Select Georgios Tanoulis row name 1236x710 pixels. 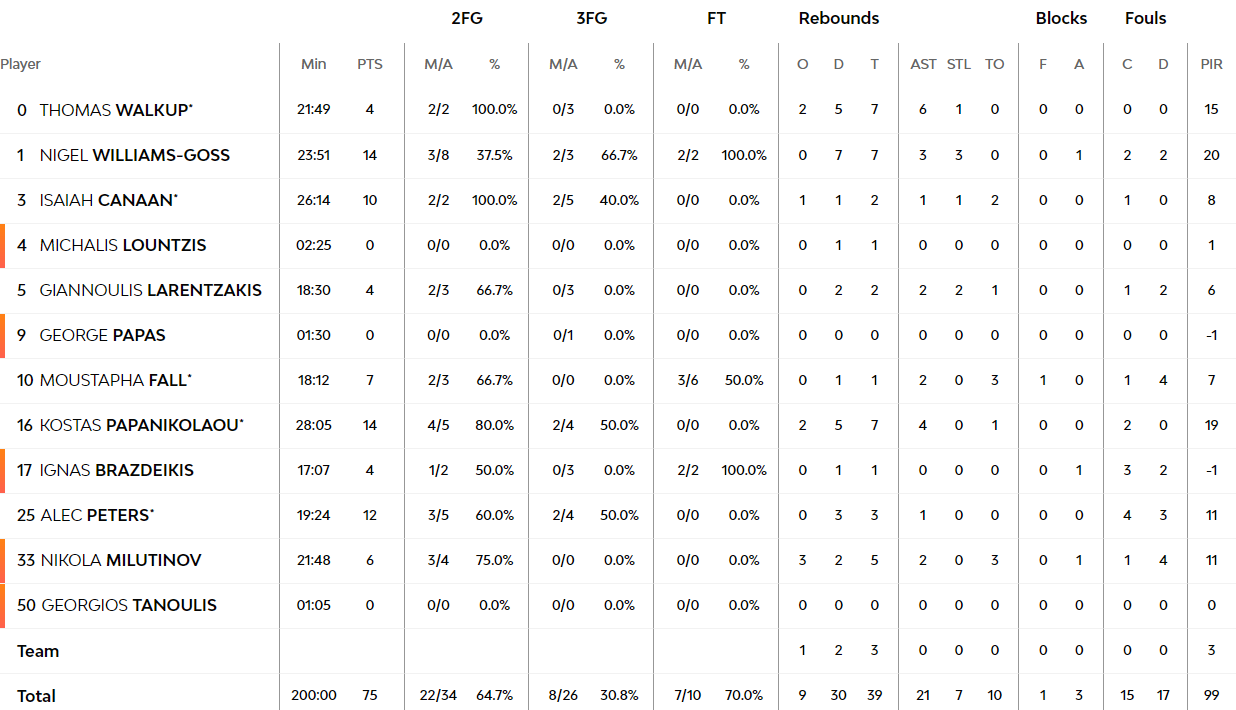click(x=129, y=605)
